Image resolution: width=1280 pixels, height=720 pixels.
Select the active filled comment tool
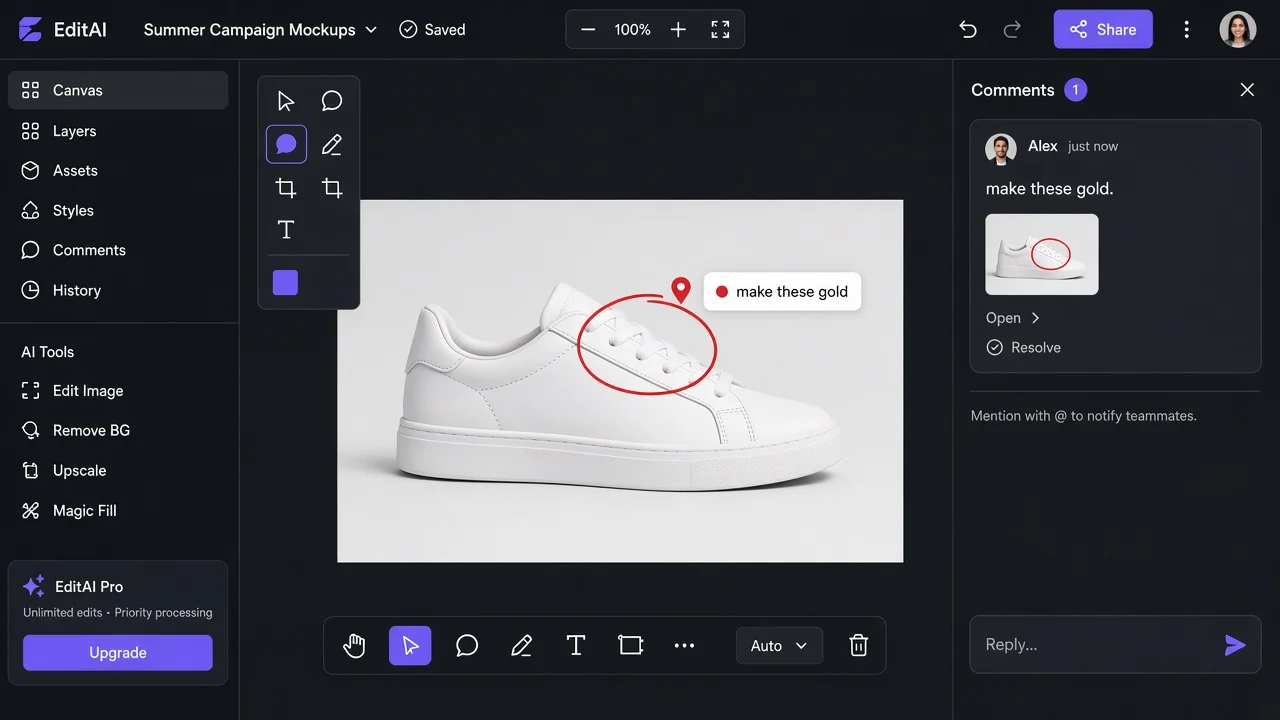286,145
